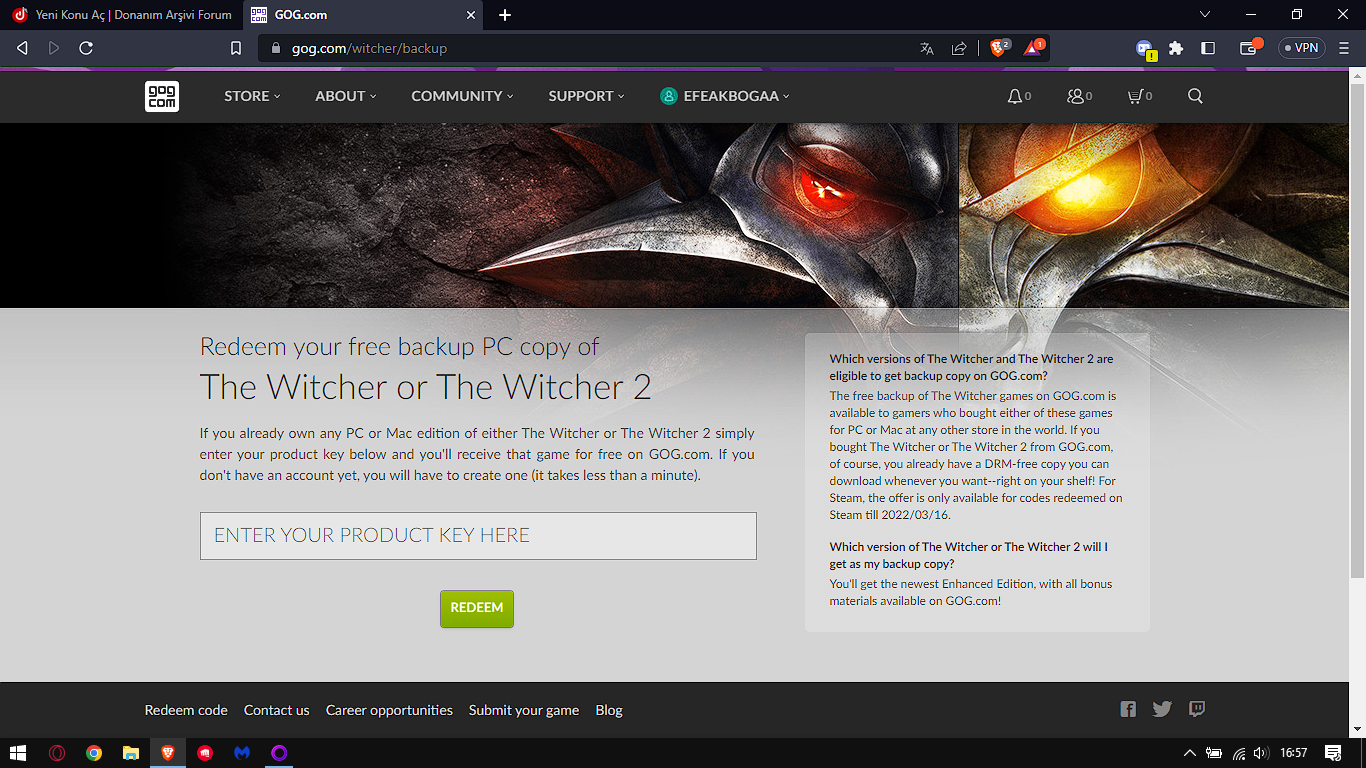Open File Explorer from the taskbar

(x=131, y=753)
